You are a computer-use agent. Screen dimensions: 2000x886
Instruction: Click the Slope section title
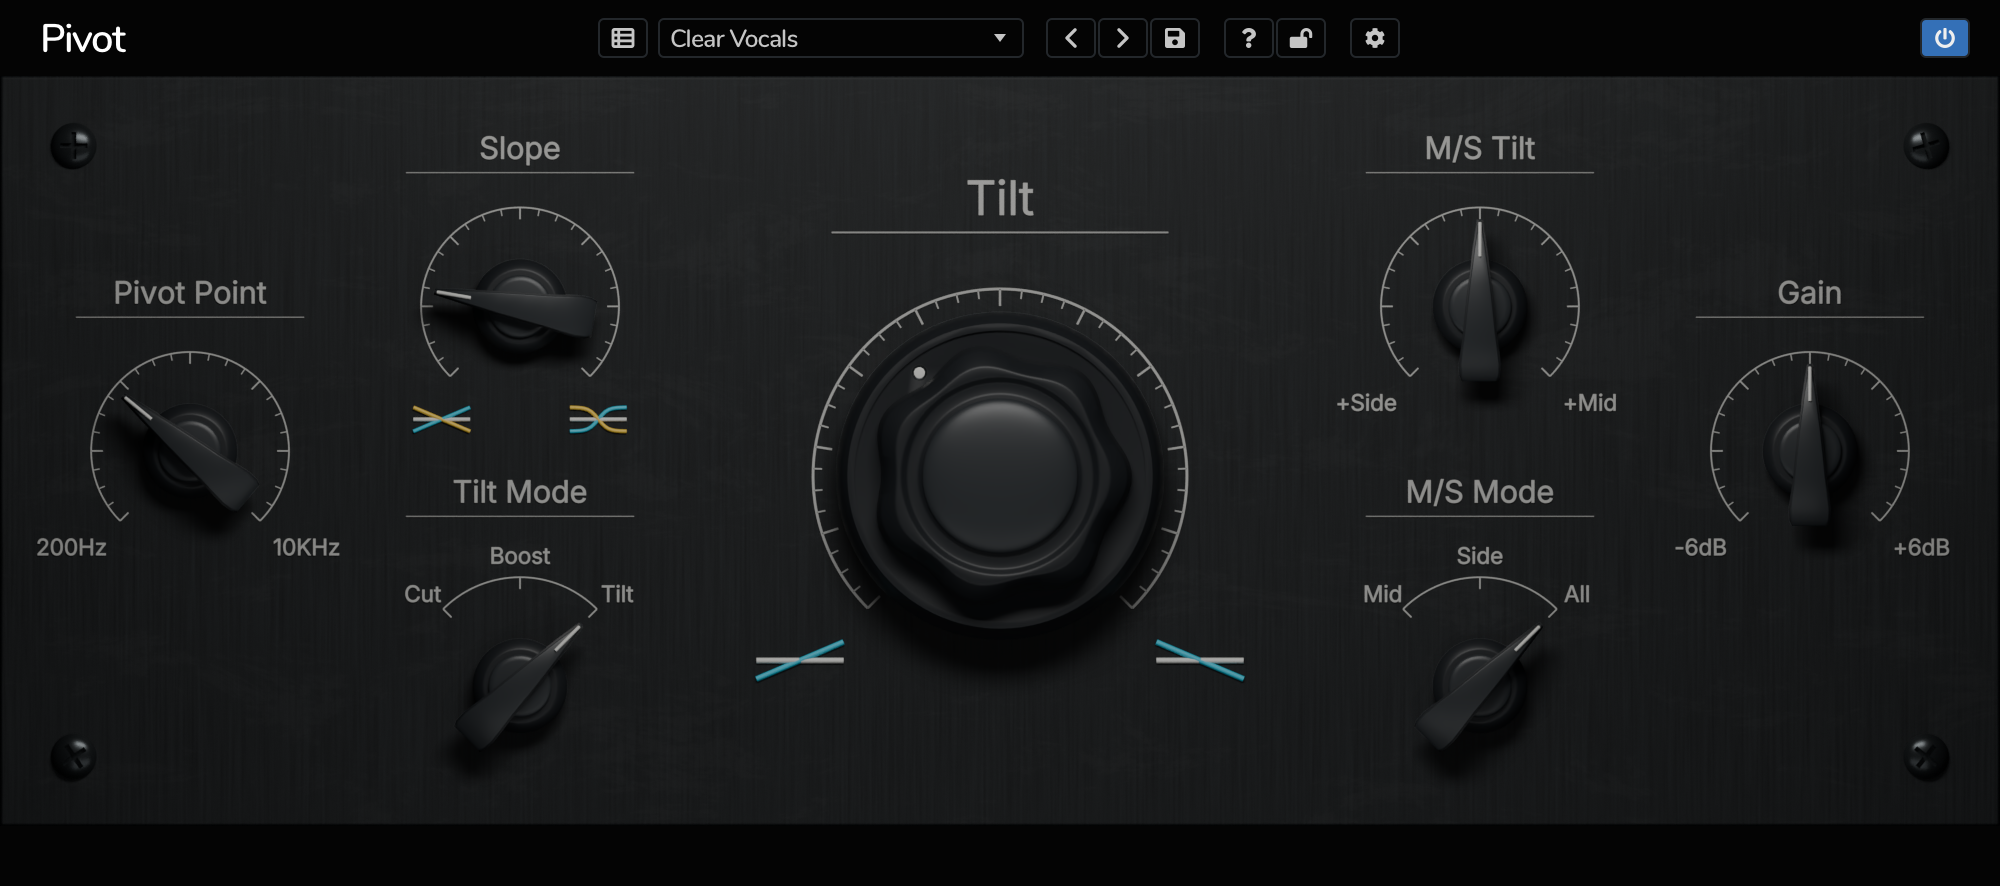click(x=520, y=148)
